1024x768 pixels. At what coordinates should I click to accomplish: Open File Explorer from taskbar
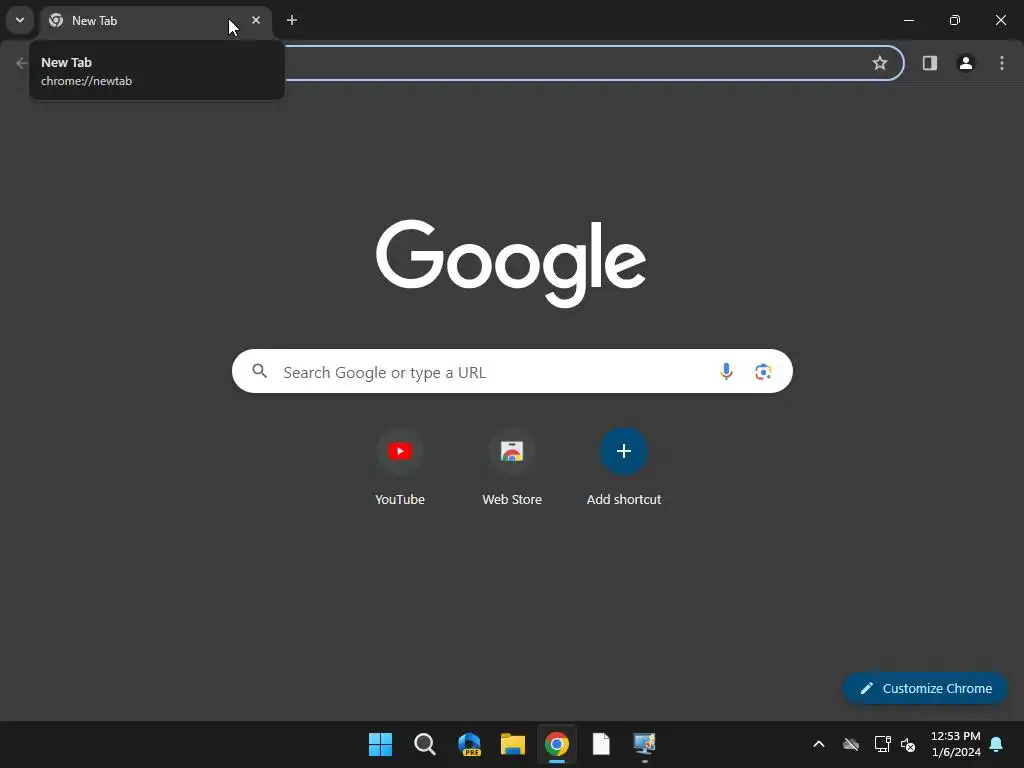coord(513,744)
